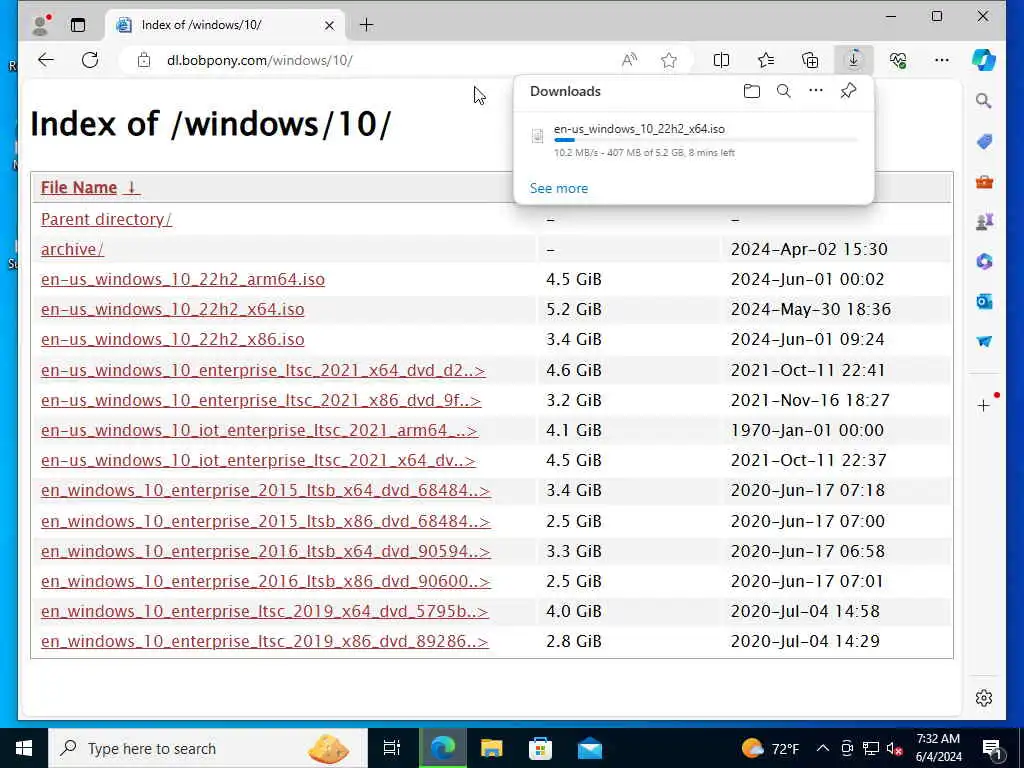This screenshot has height=768, width=1024.
Task: Download enterprise 2016 ltsb x86 dvd link
Action: pyautogui.click(x=265, y=581)
